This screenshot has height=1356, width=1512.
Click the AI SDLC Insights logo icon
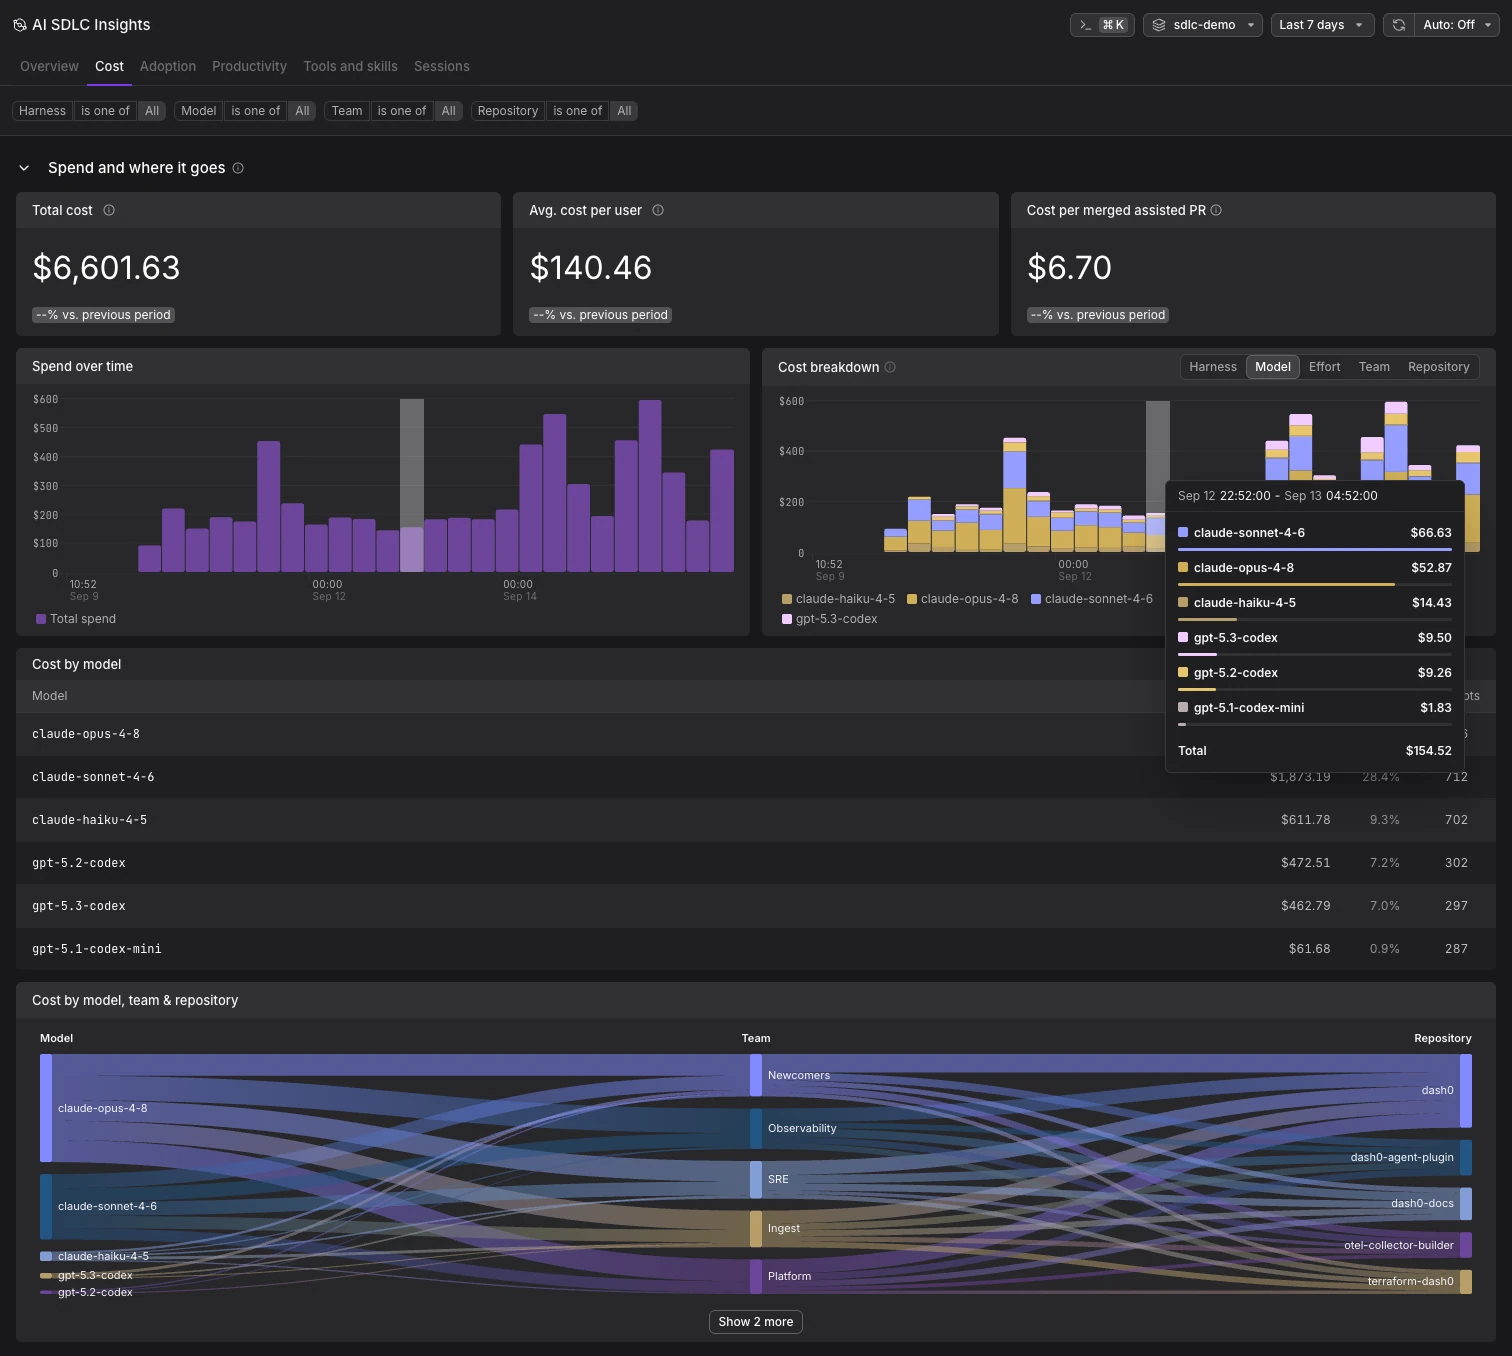point(19,25)
